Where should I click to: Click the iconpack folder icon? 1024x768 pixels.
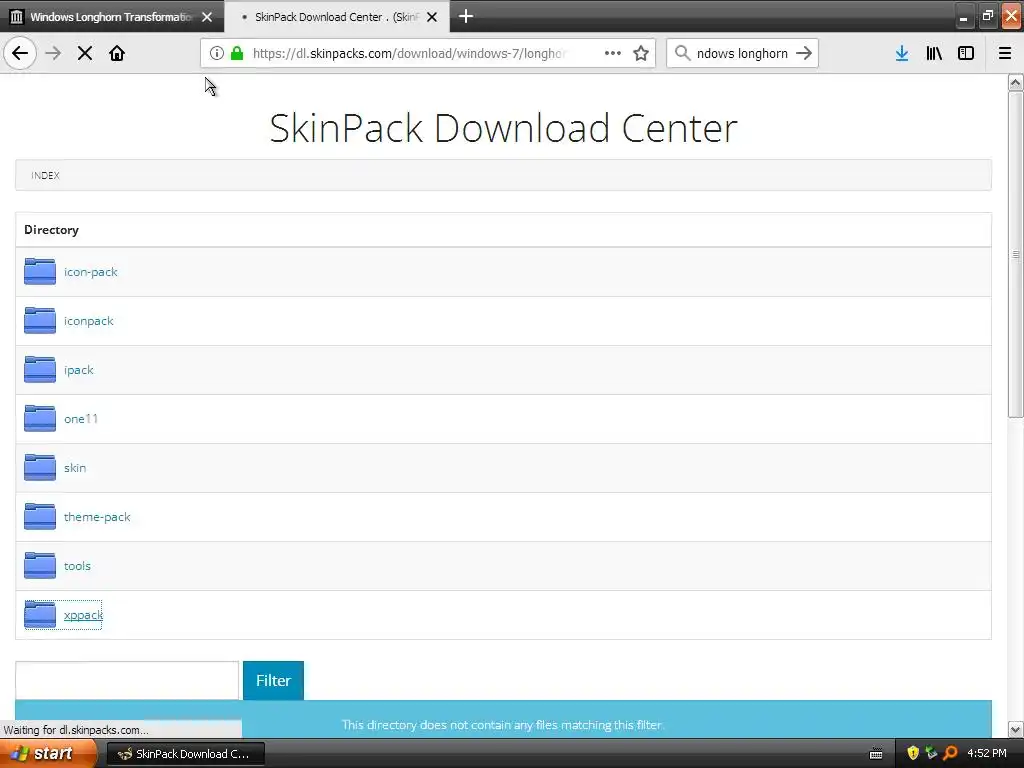pos(40,321)
